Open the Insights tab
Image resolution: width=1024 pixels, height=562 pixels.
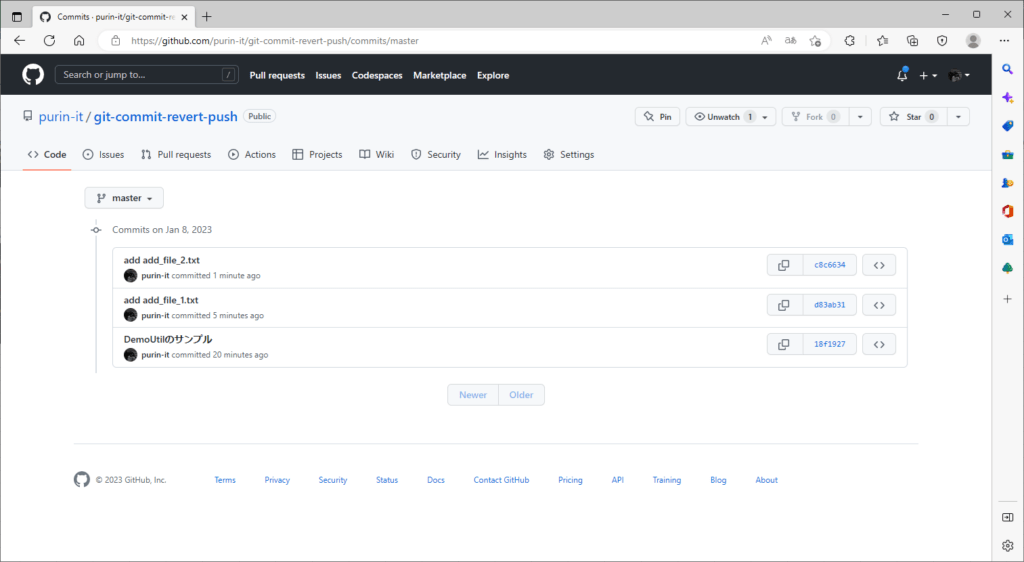coord(502,155)
